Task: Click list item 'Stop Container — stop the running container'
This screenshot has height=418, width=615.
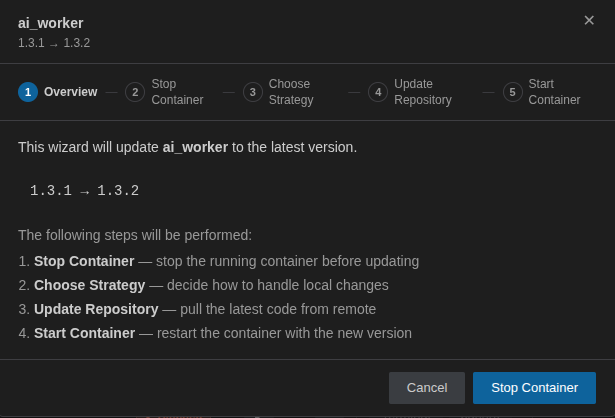Action: pos(218,261)
